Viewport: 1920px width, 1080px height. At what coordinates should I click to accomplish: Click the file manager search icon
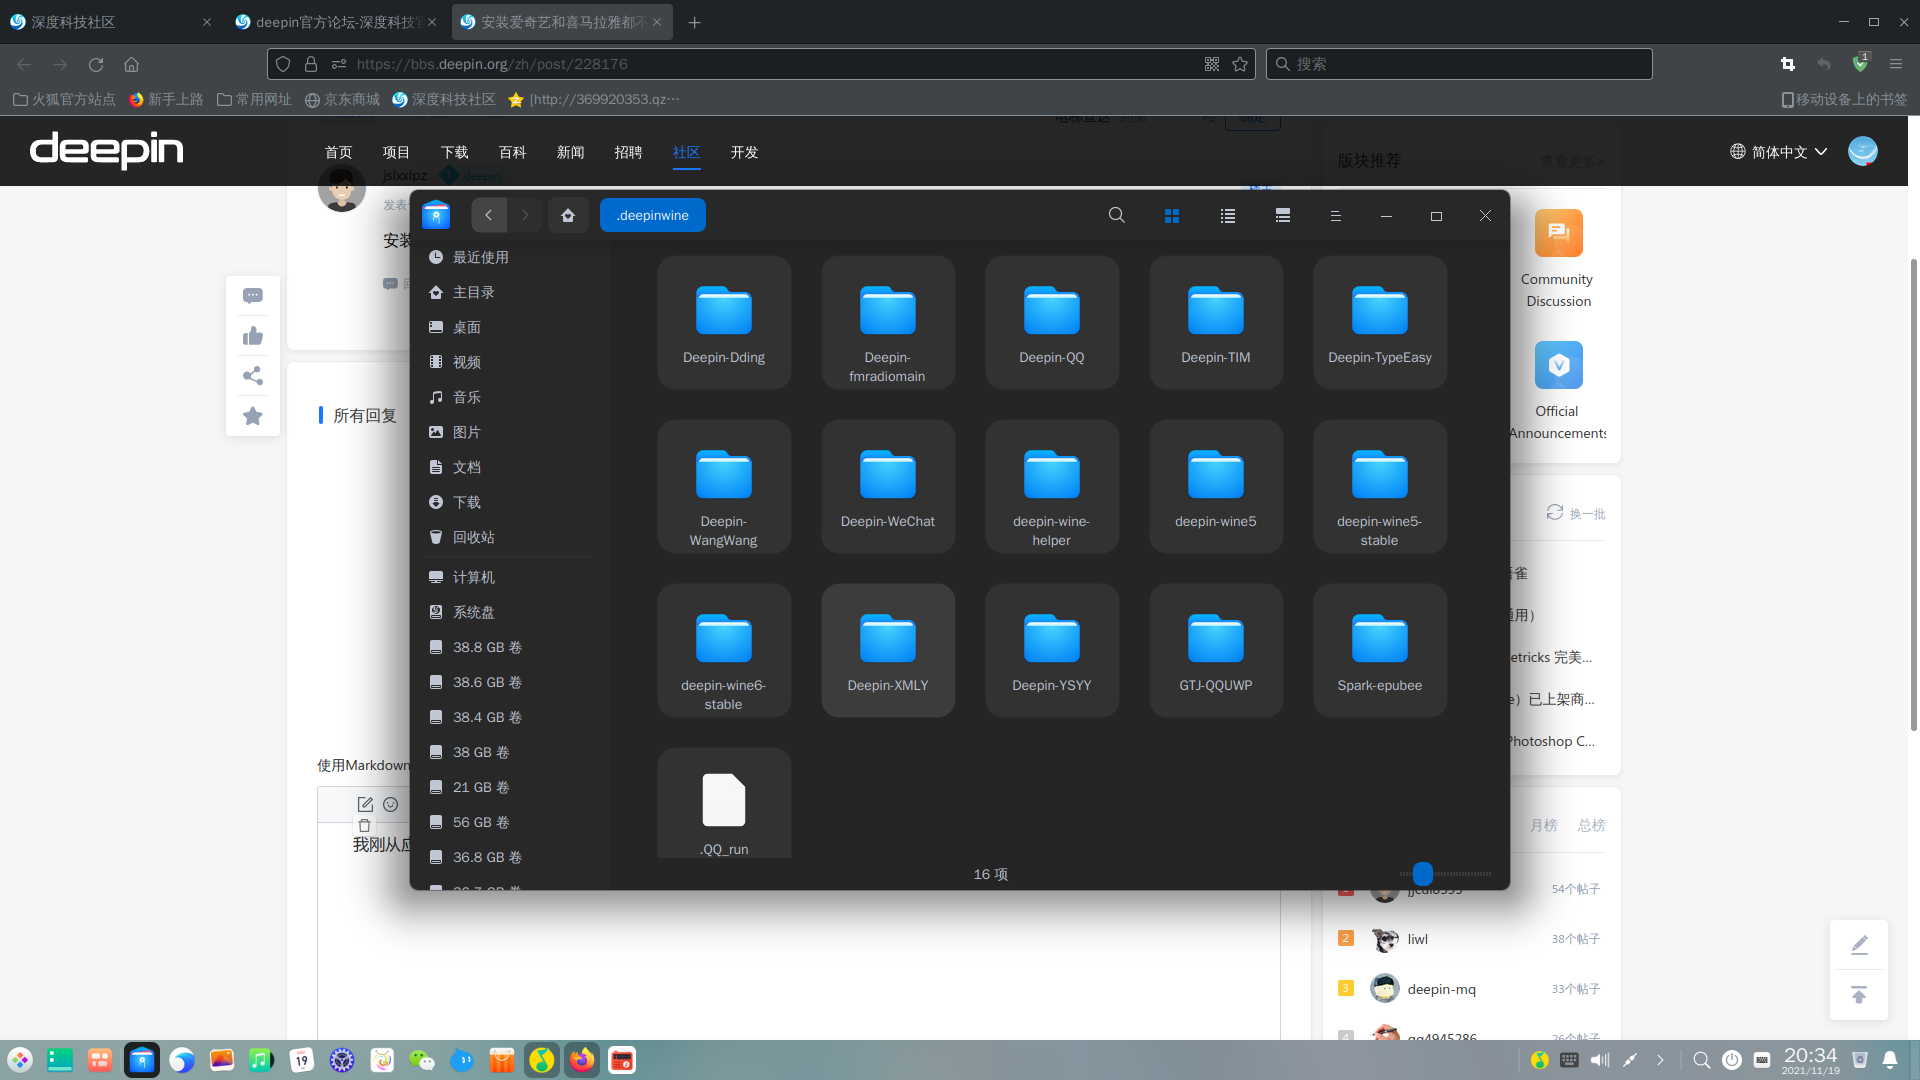point(1116,215)
